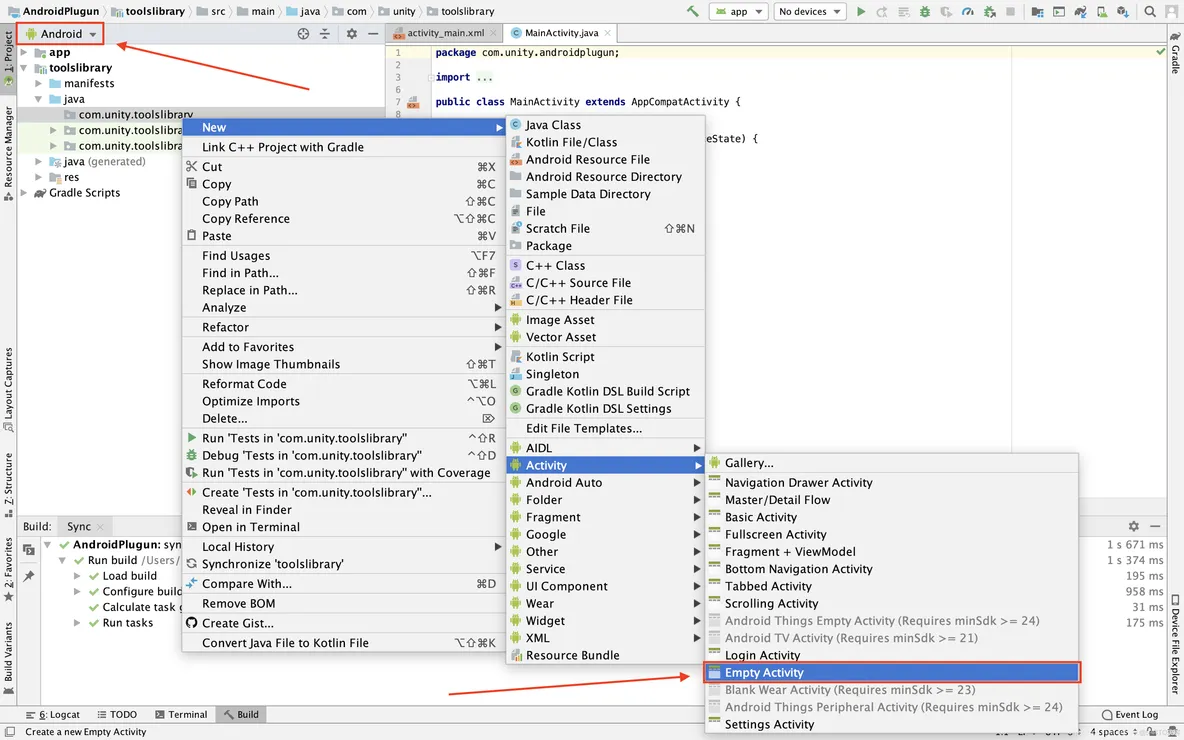Open Build panel gear settings
This screenshot has height=740, width=1184.
pyautogui.click(x=1133, y=526)
